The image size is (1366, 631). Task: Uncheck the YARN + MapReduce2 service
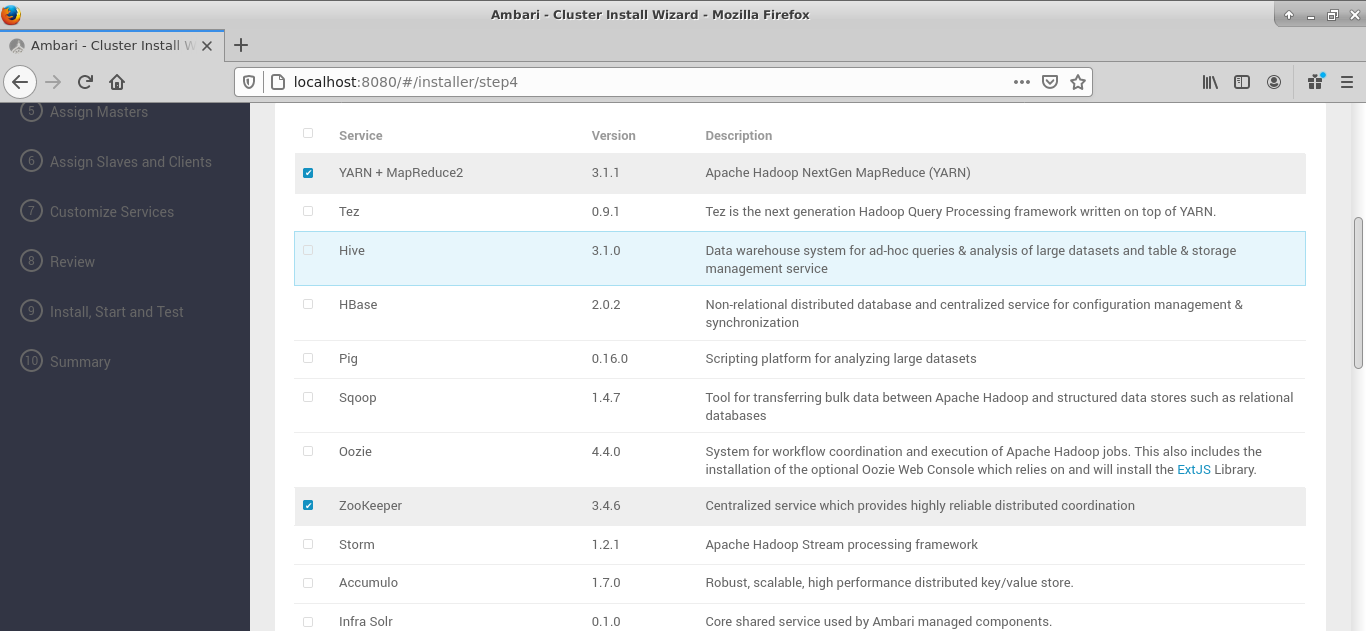pos(308,173)
